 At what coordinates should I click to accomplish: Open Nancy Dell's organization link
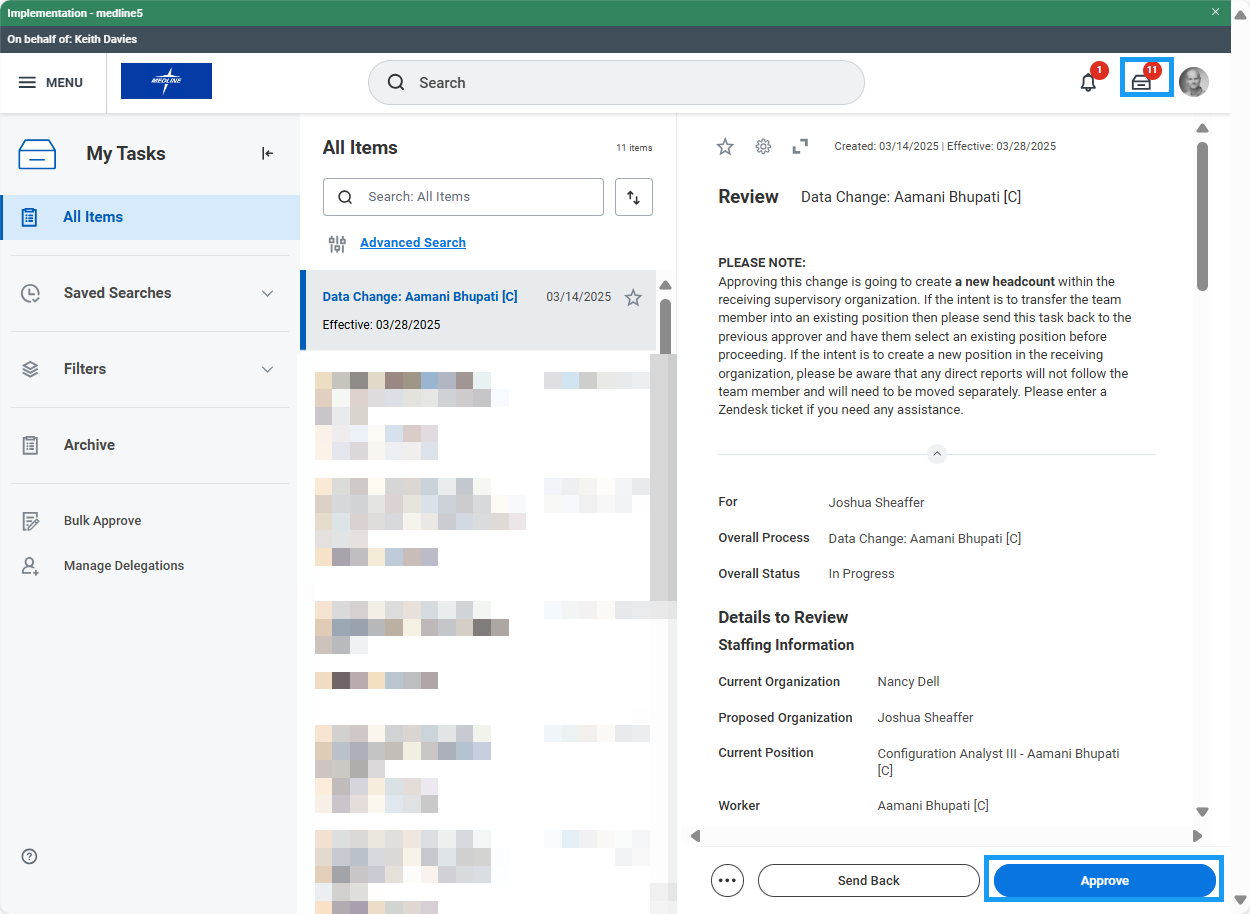[x=907, y=681]
